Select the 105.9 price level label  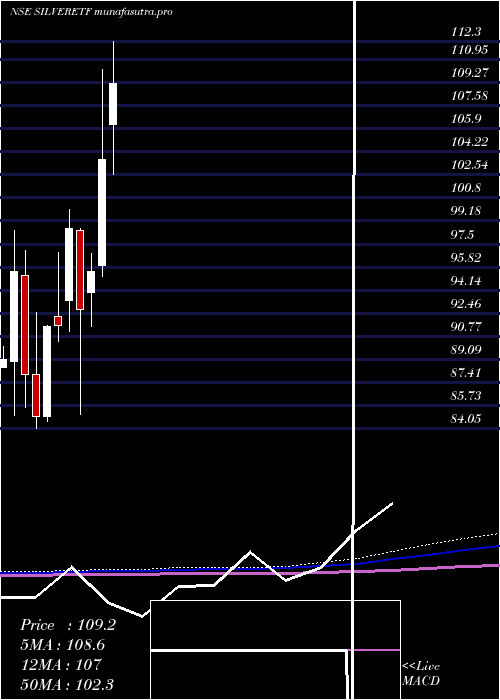tap(466, 119)
